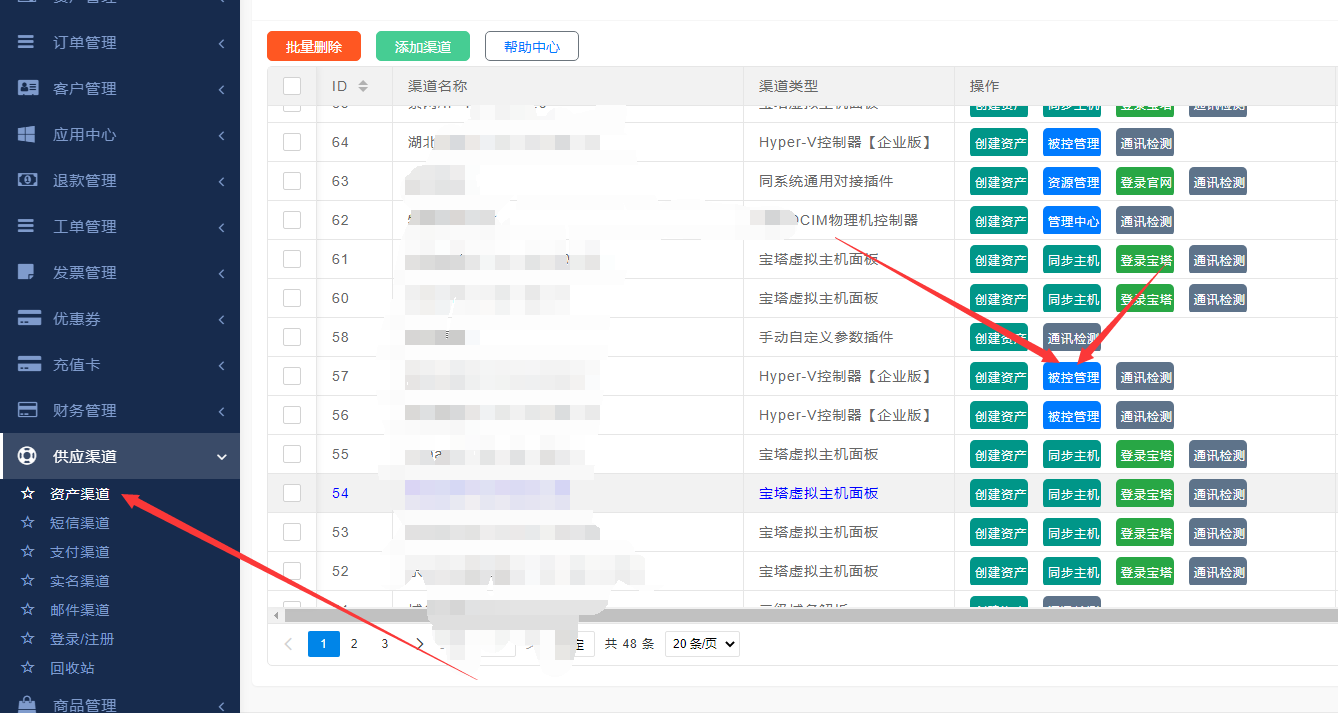
Task: Click the 应用中心 windows icon
Action: pos(27,134)
